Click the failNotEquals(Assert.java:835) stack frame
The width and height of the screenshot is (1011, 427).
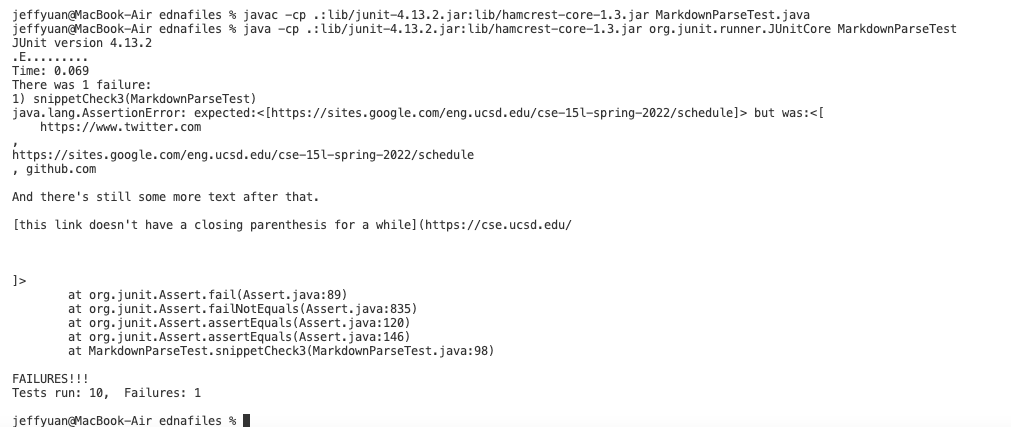[242, 309]
